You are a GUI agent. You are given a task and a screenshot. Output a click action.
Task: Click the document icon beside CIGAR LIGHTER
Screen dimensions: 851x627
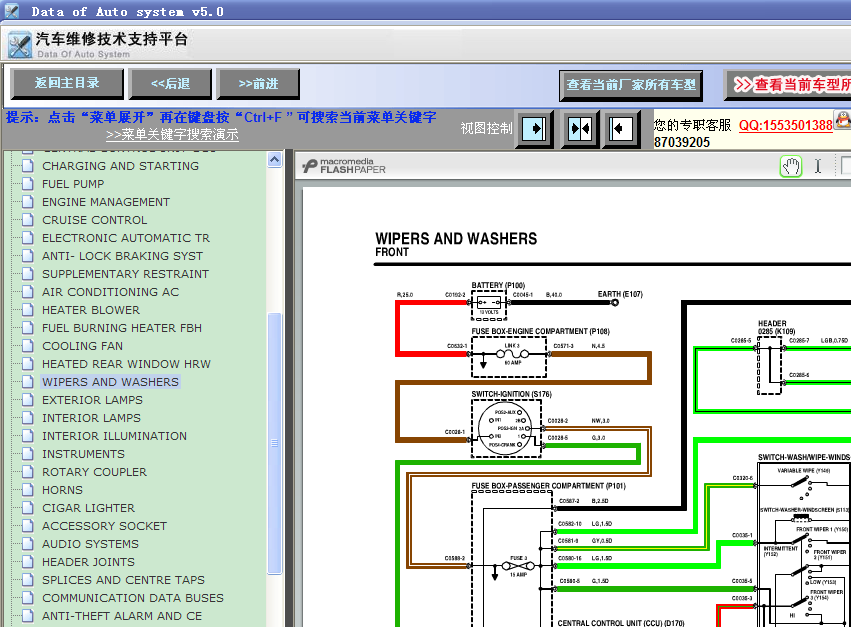click(x=28, y=508)
